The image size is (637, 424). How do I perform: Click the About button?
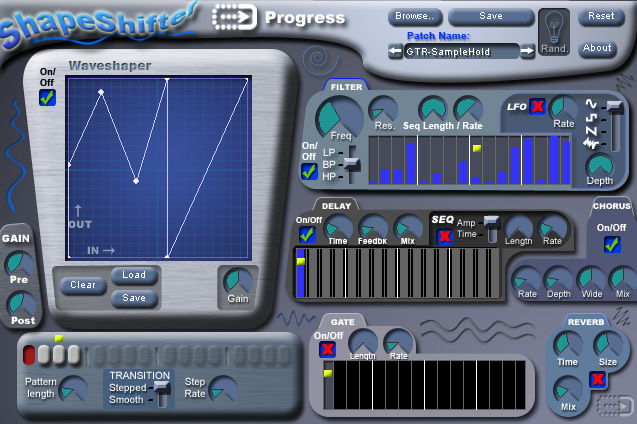pyautogui.click(x=597, y=48)
